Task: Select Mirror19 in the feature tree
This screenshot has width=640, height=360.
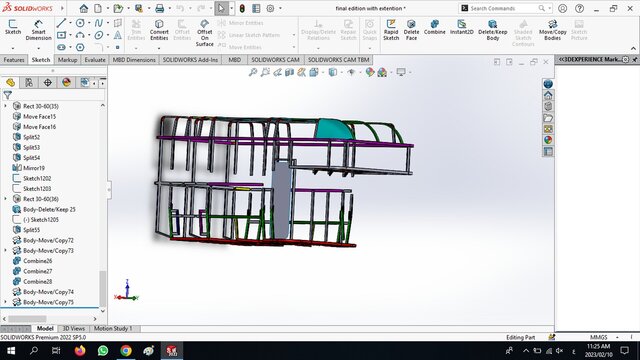Action: (34, 168)
